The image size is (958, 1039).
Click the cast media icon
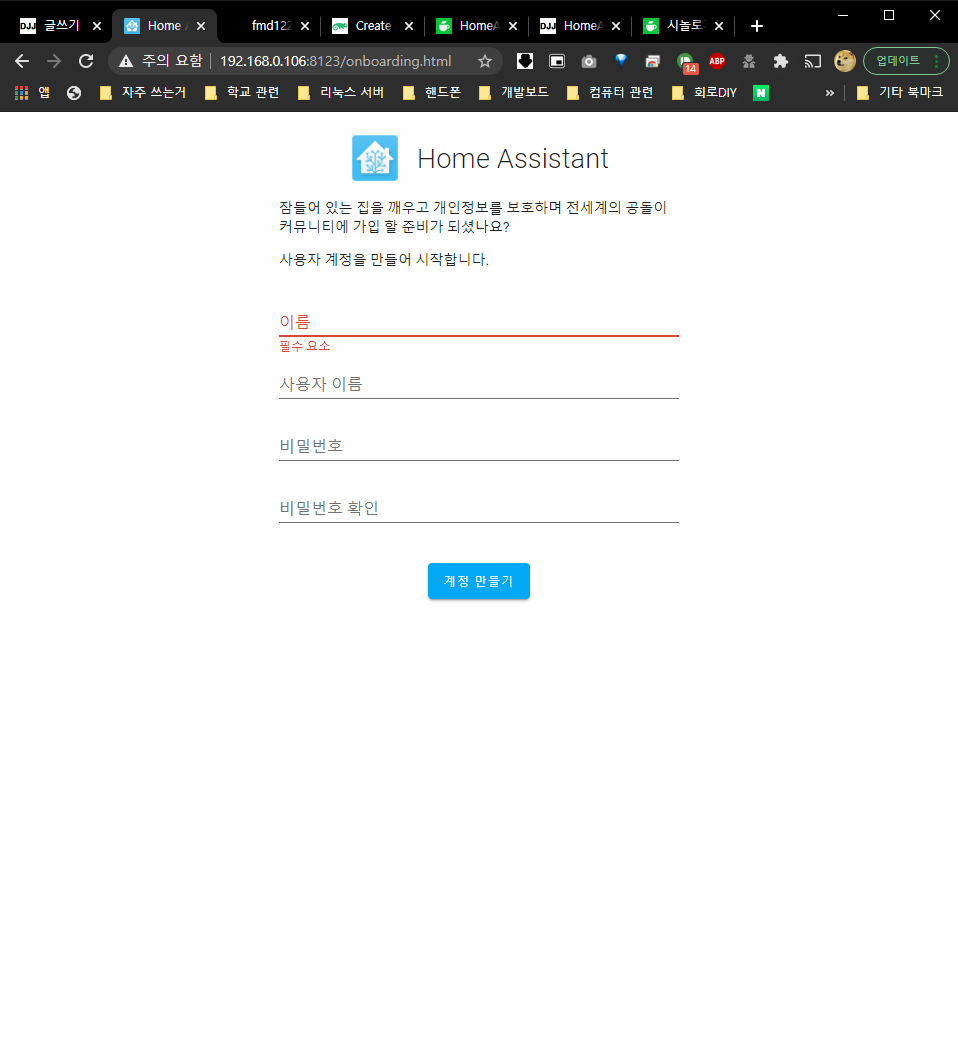coord(813,61)
